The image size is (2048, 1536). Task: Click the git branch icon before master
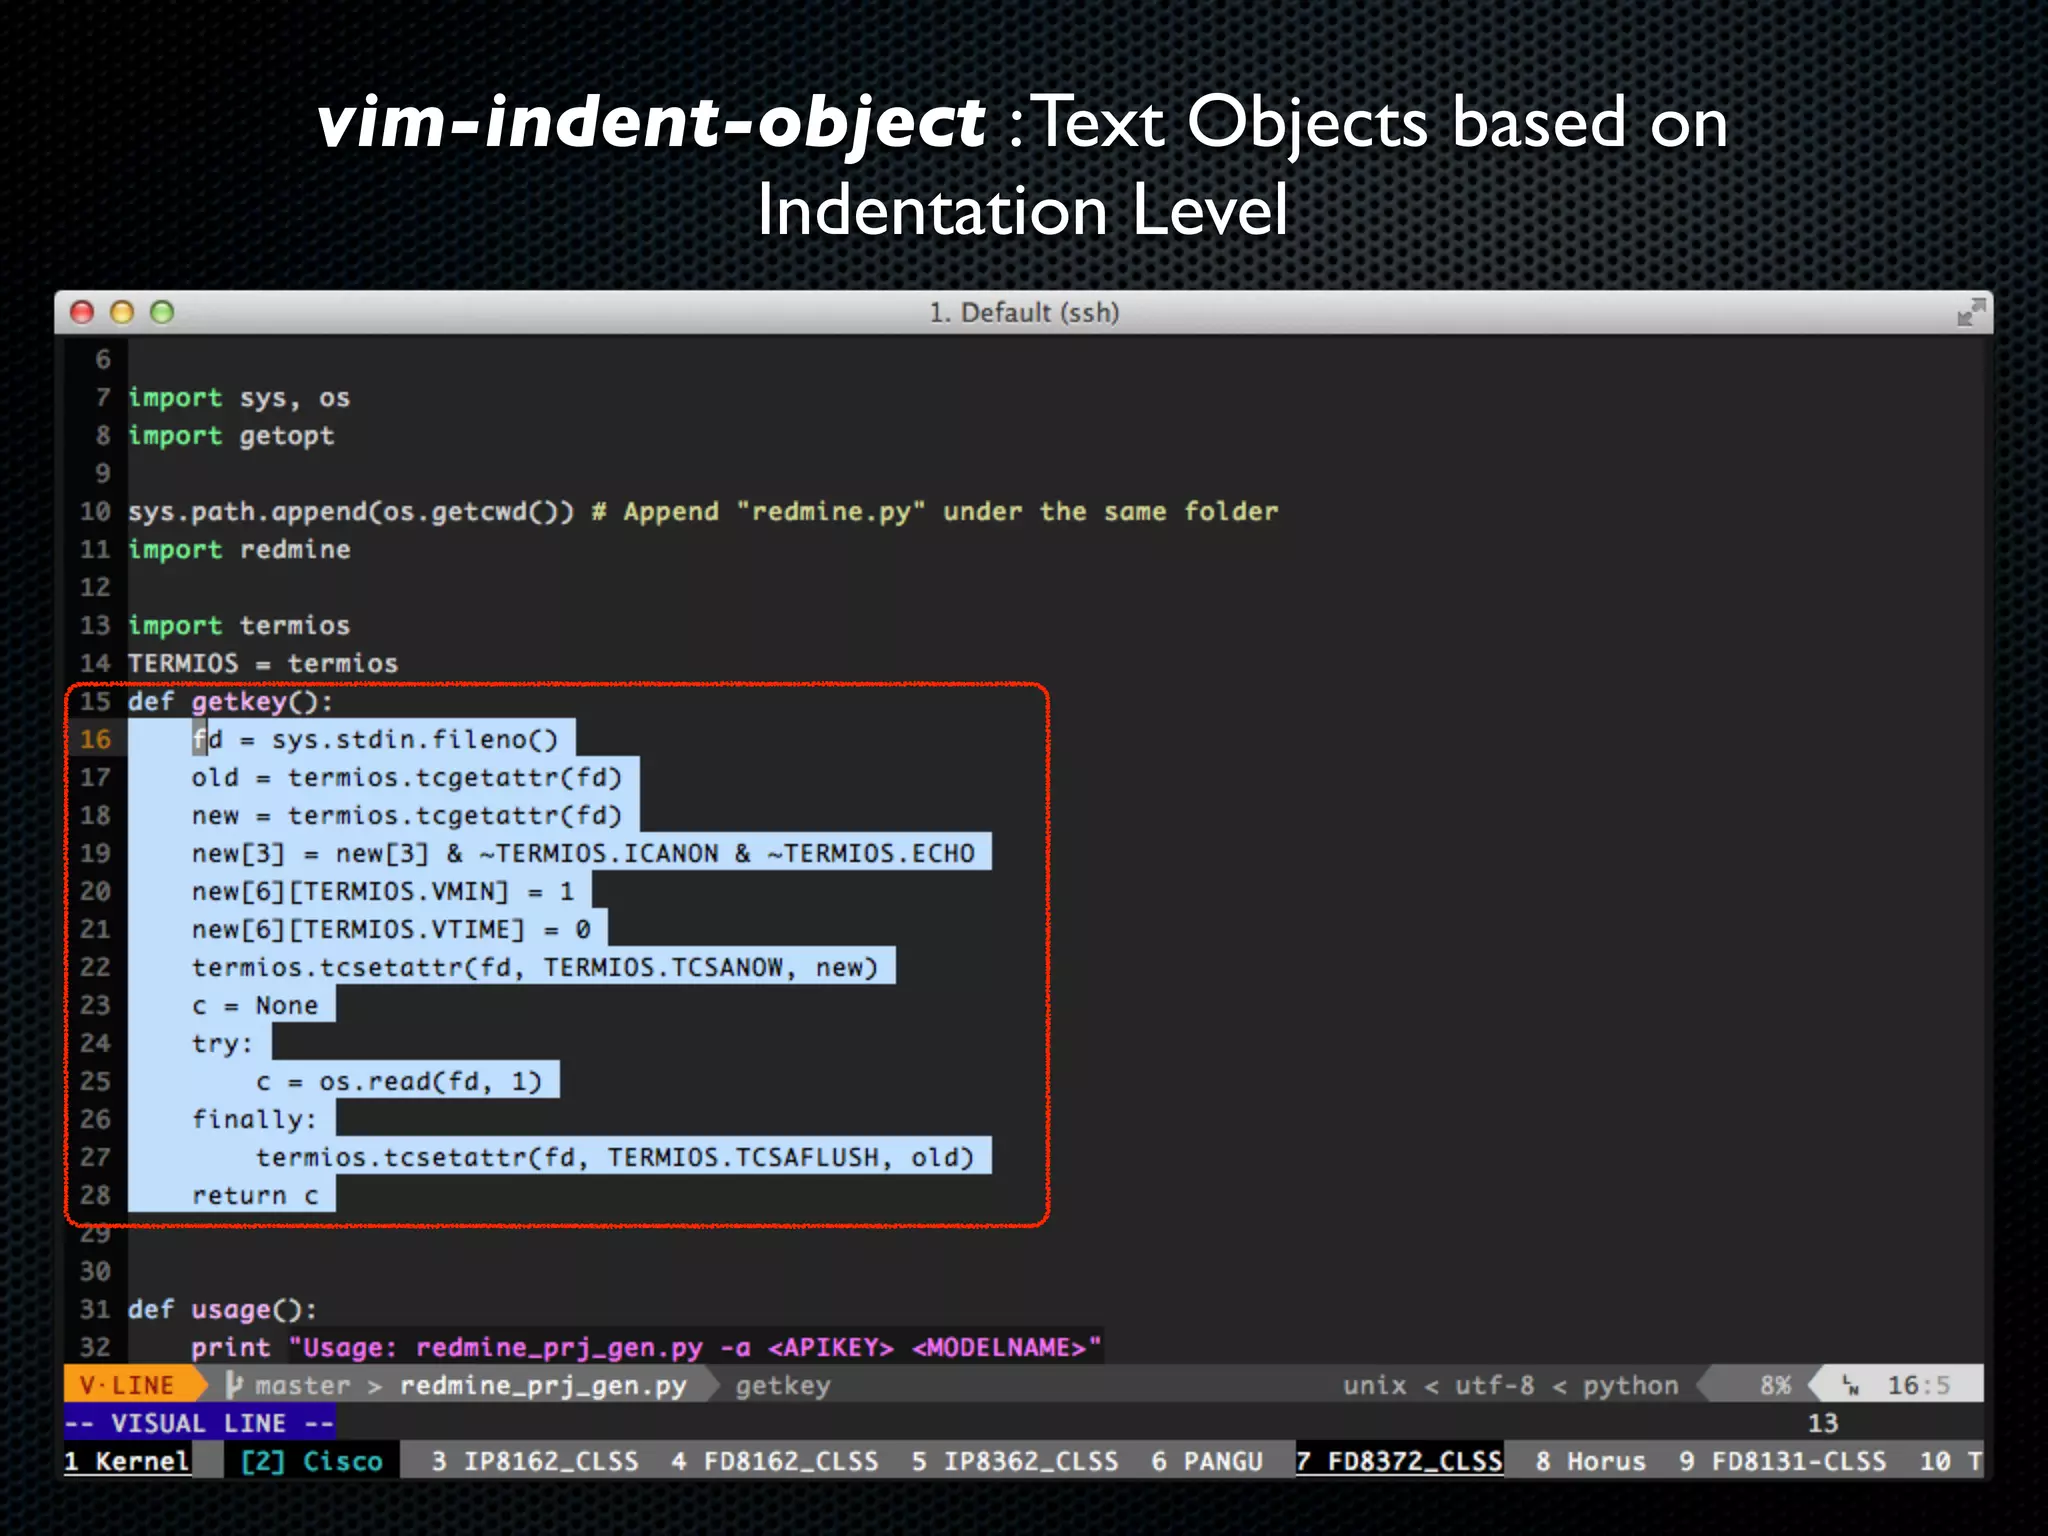click(x=234, y=1385)
